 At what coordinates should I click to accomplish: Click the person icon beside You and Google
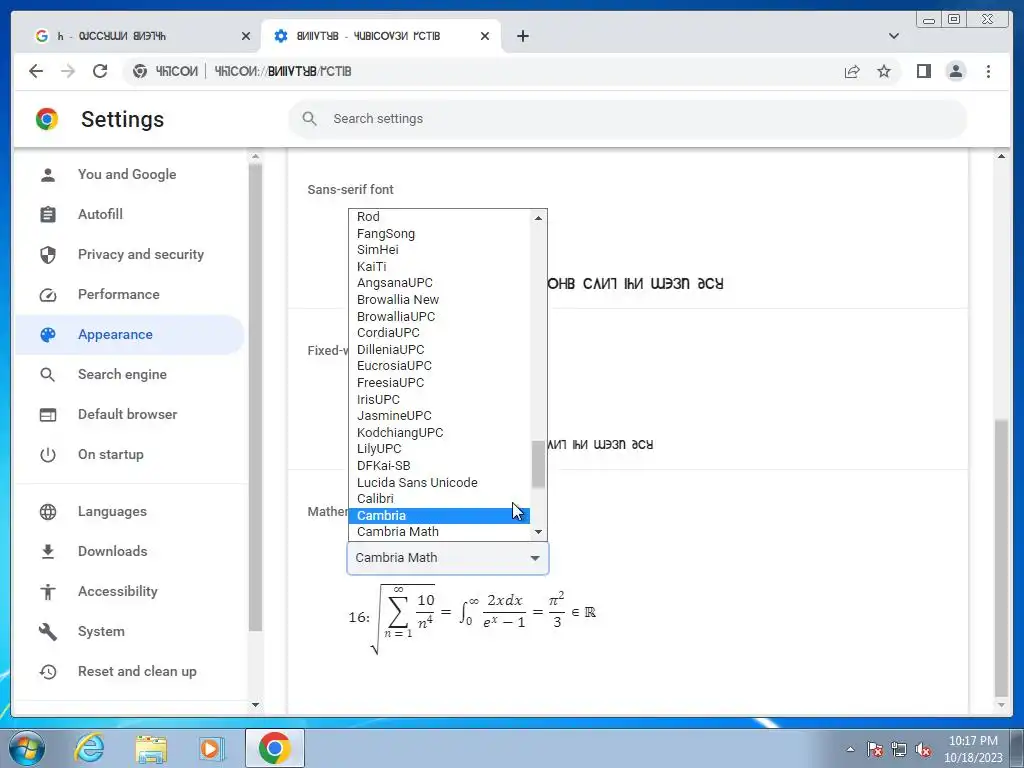(x=48, y=174)
